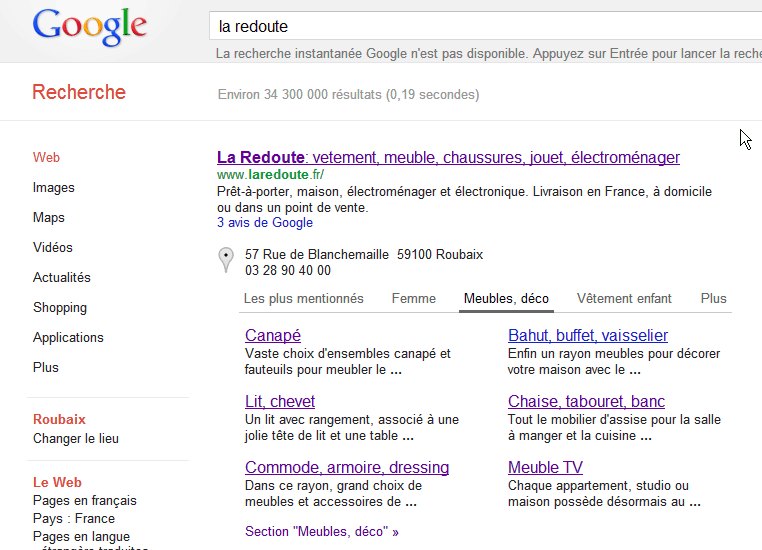Click Section "Meubles, déco" » link

click(x=322, y=532)
